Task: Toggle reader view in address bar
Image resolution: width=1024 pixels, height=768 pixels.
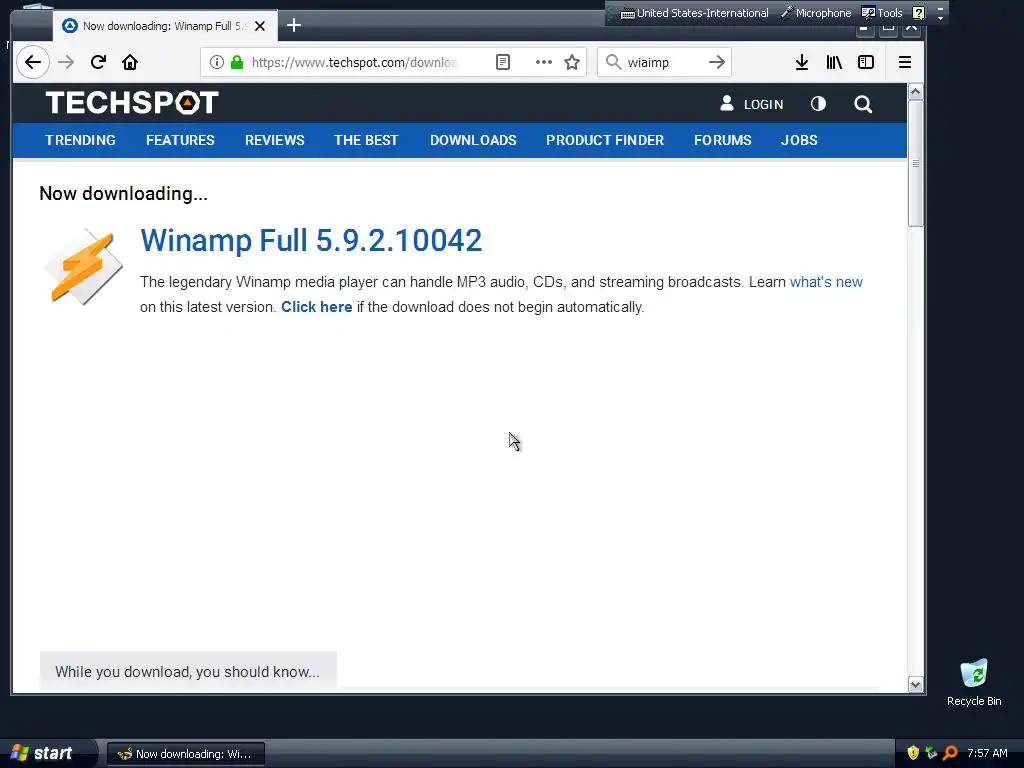Action: [x=503, y=62]
